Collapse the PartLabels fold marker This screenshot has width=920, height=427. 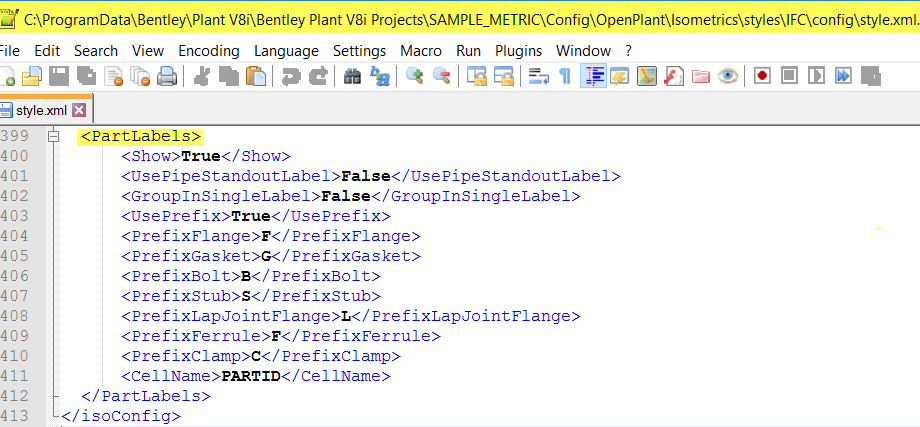(x=54, y=137)
